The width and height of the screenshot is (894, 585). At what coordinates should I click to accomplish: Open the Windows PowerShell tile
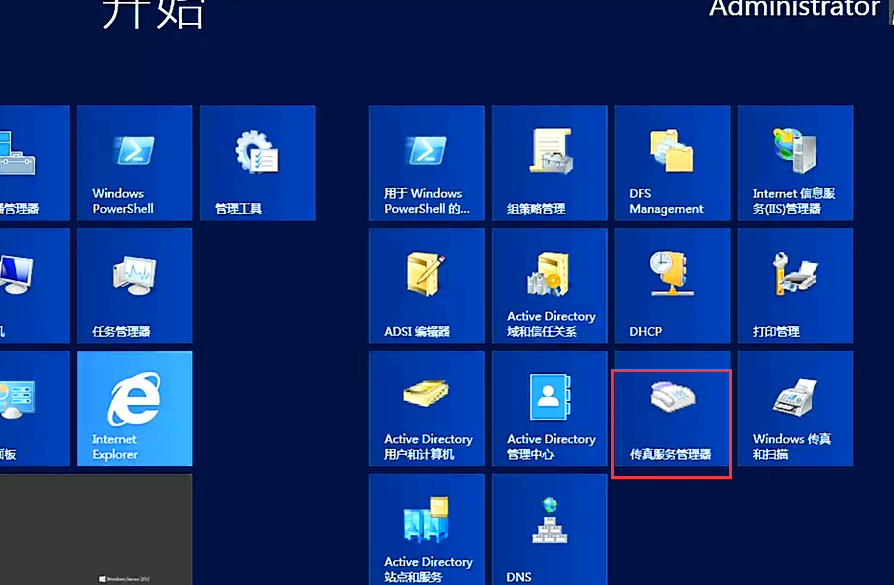[135, 162]
